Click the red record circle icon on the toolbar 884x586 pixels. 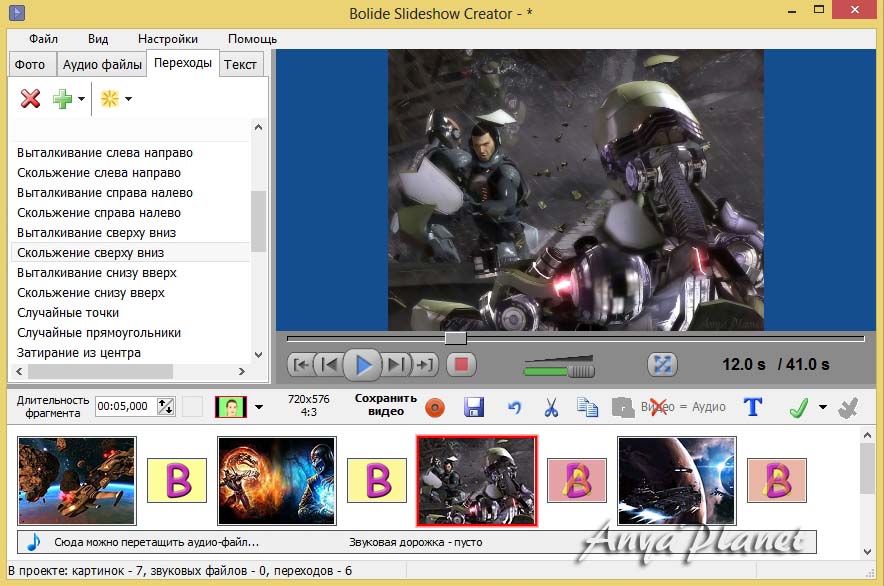tap(435, 407)
